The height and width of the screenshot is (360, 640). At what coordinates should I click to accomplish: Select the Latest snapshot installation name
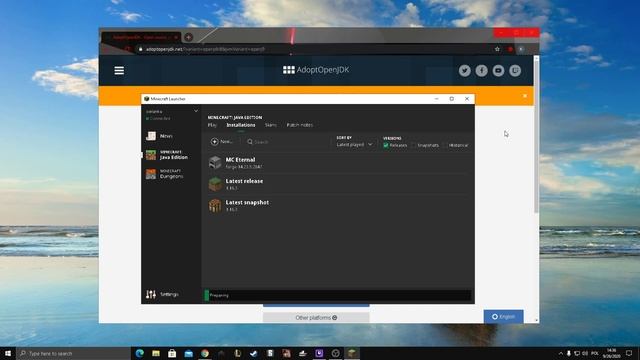click(x=247, y=202)
